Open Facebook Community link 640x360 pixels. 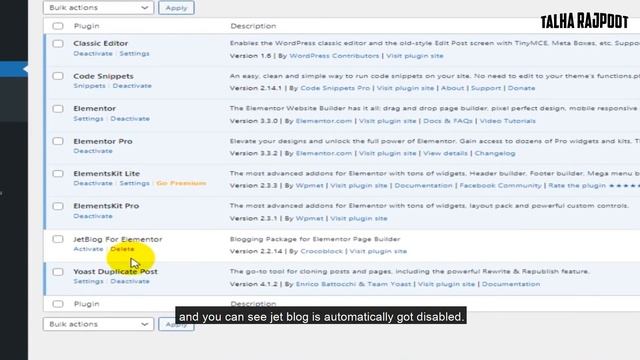click(500, 186)
